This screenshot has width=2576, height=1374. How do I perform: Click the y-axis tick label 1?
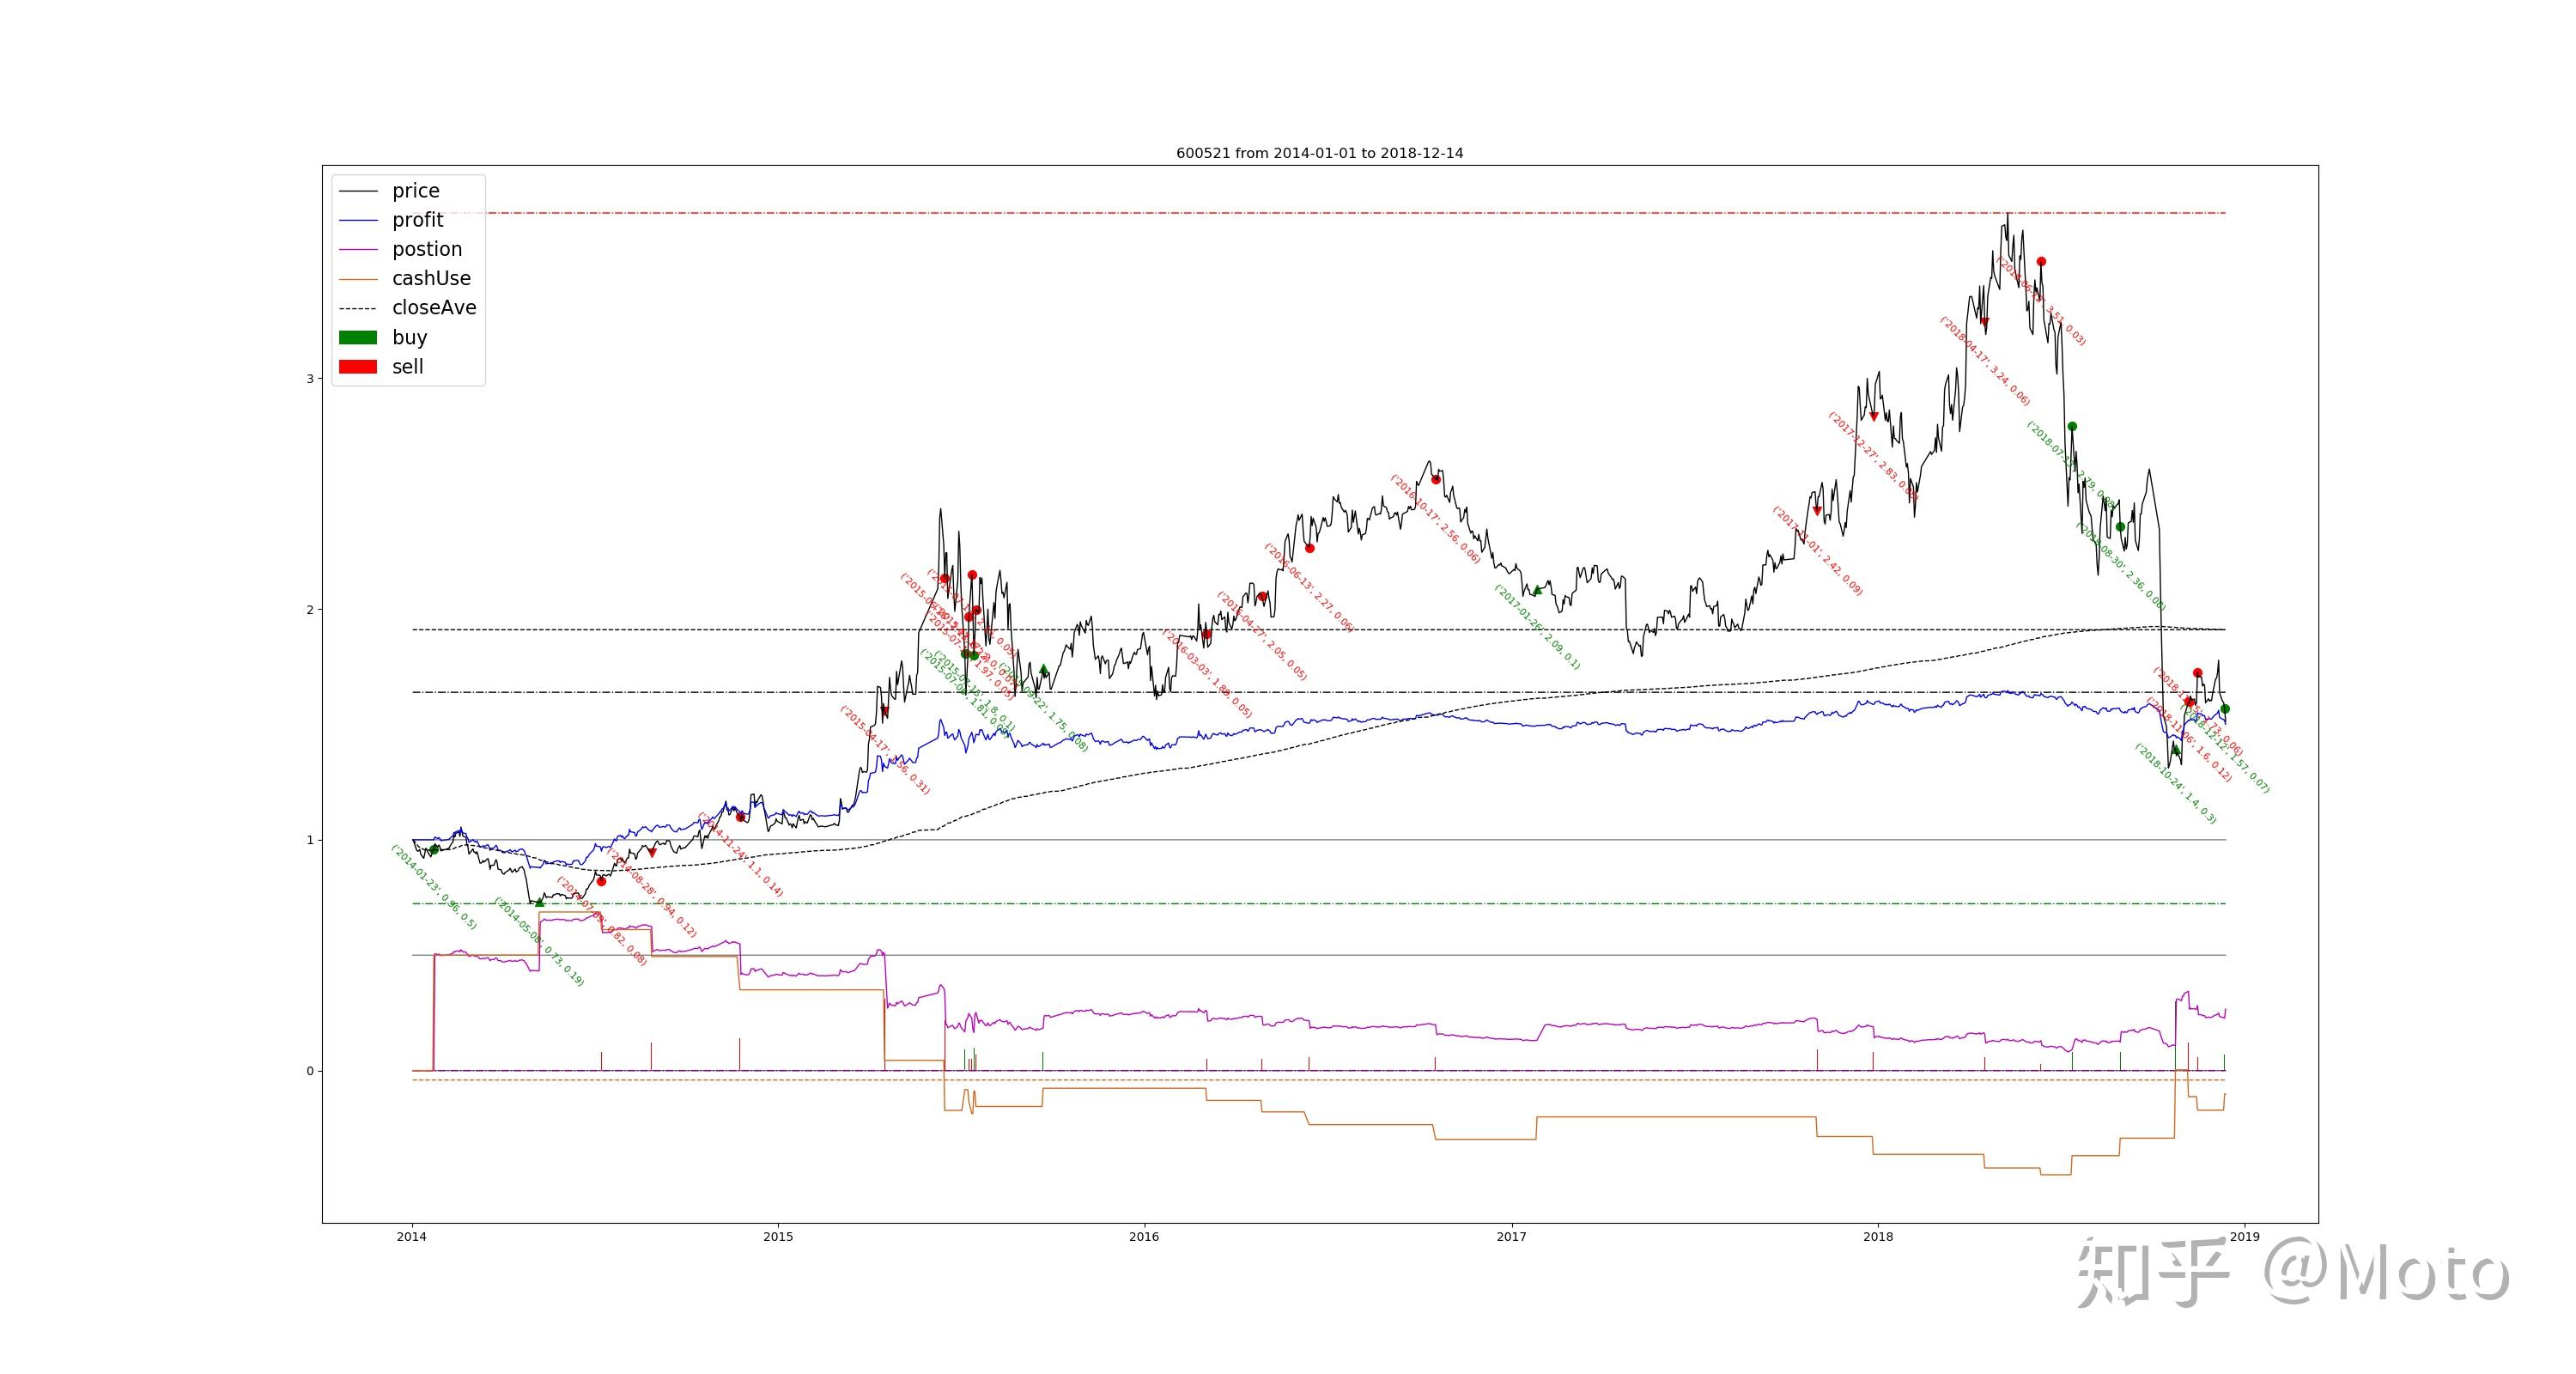pos(310,840)
